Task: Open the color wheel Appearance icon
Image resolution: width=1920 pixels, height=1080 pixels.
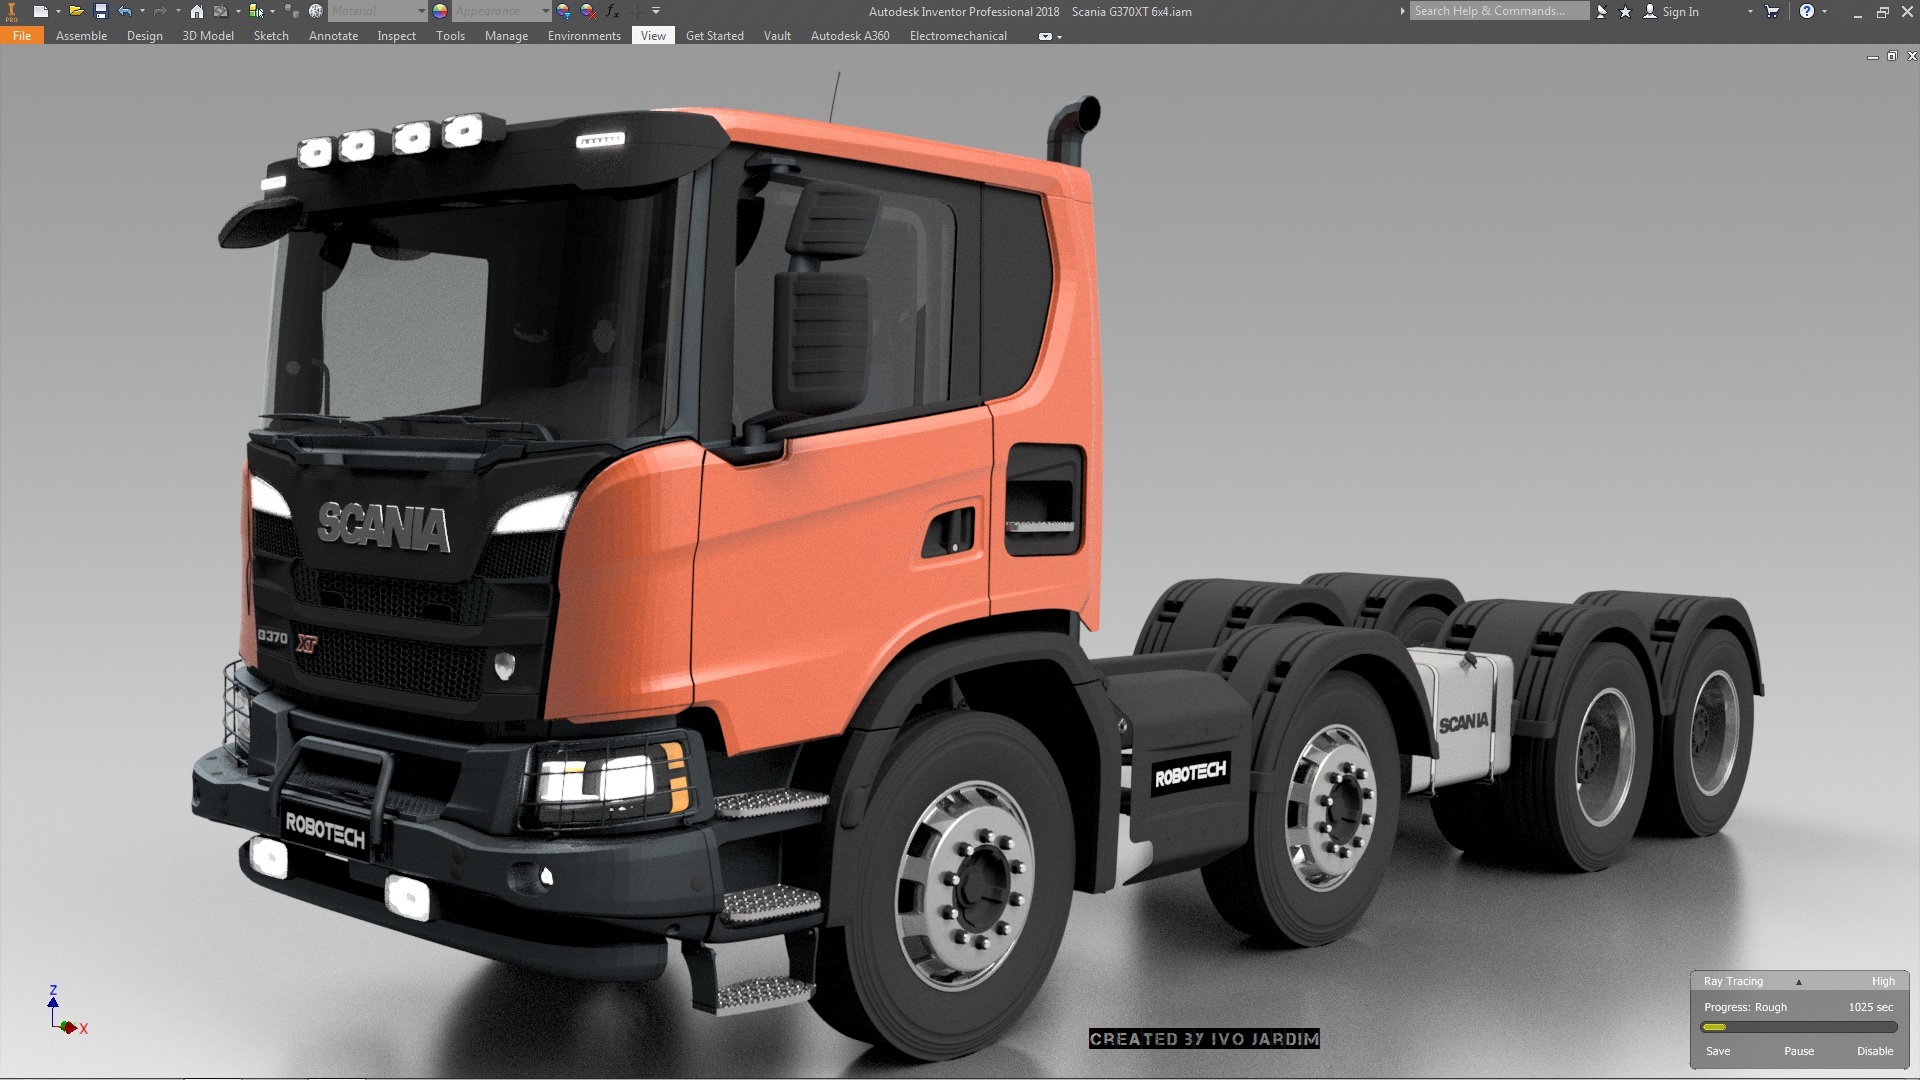Action: [x=439, y=11]
